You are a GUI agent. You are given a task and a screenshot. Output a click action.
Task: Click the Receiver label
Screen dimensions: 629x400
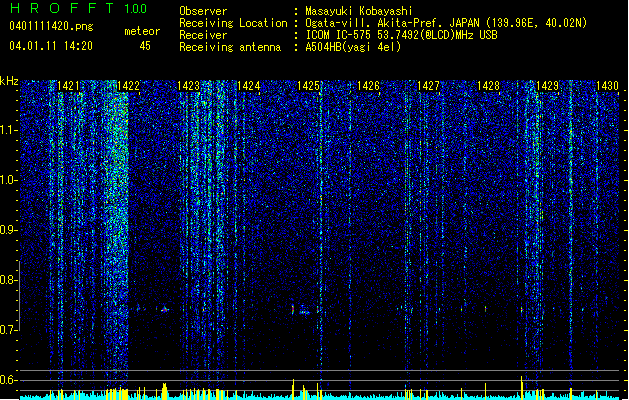pos(203,35)
